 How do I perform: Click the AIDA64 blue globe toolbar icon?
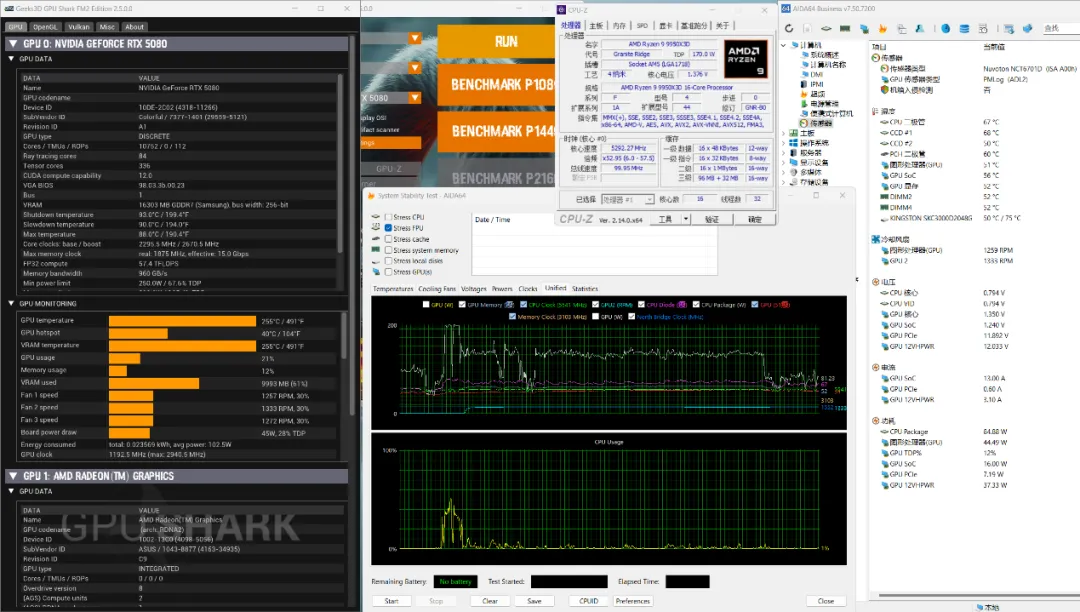click(946, 28)
